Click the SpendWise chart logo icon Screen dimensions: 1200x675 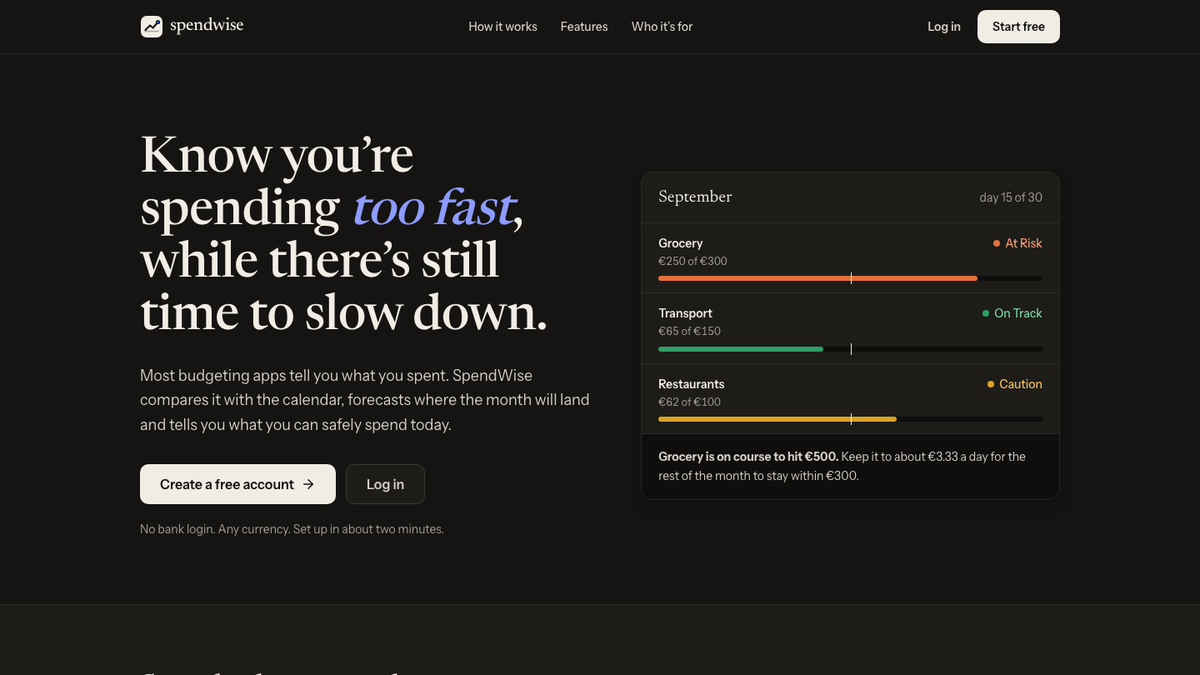click(x=151, y=27)
